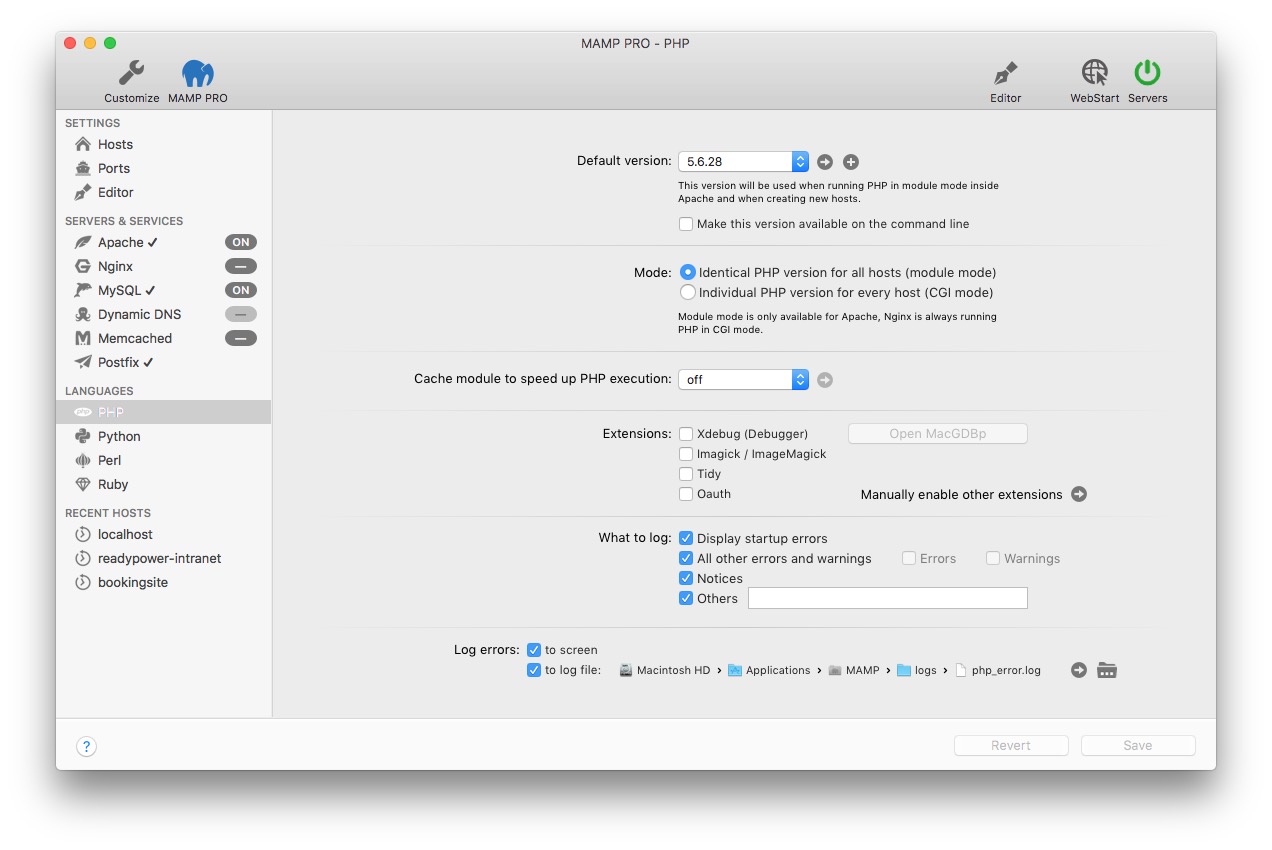
Task: Enable version on the command line
Action: coord(686,224)
